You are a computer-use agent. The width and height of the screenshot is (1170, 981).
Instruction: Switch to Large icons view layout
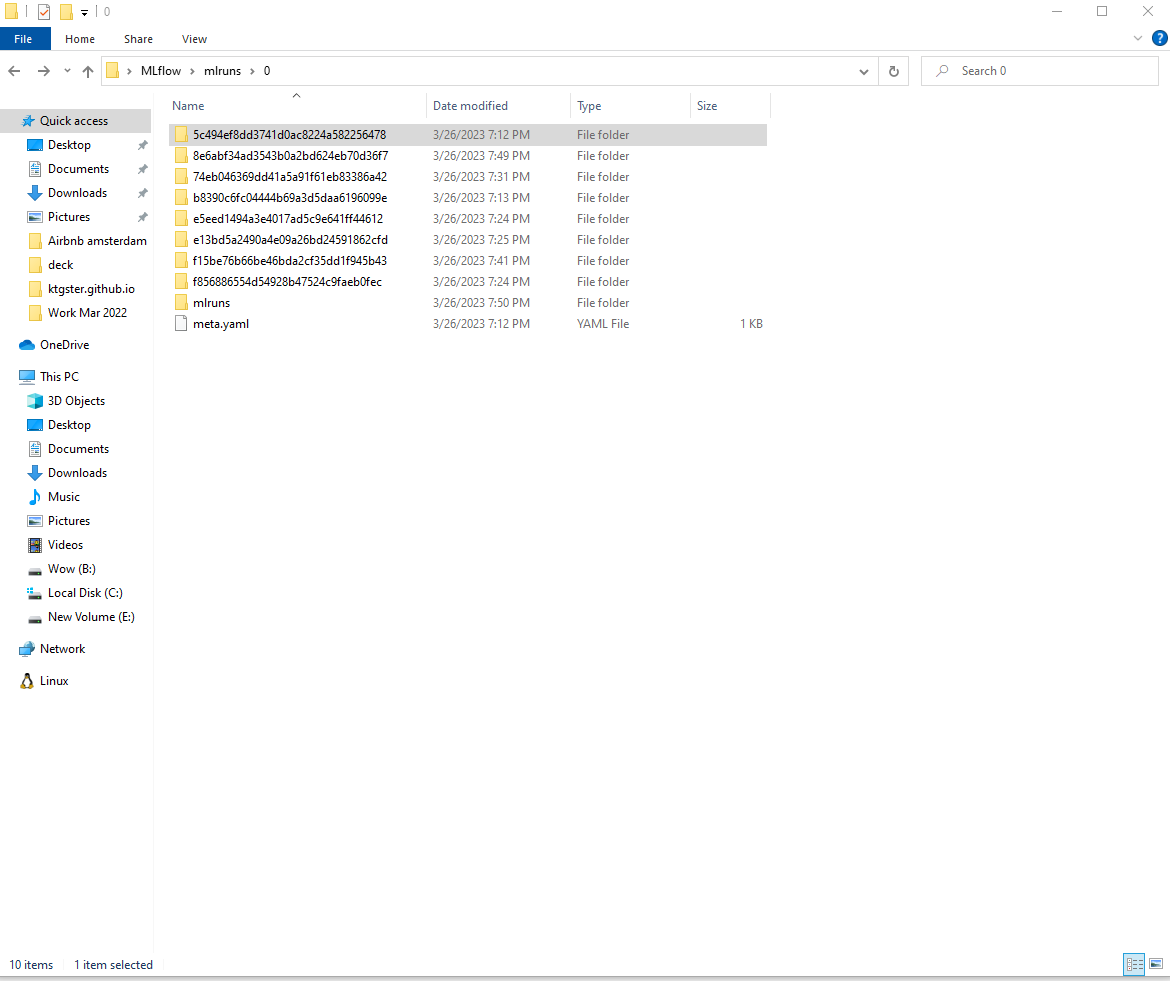pyautogui.click(x=1156, y=965)
